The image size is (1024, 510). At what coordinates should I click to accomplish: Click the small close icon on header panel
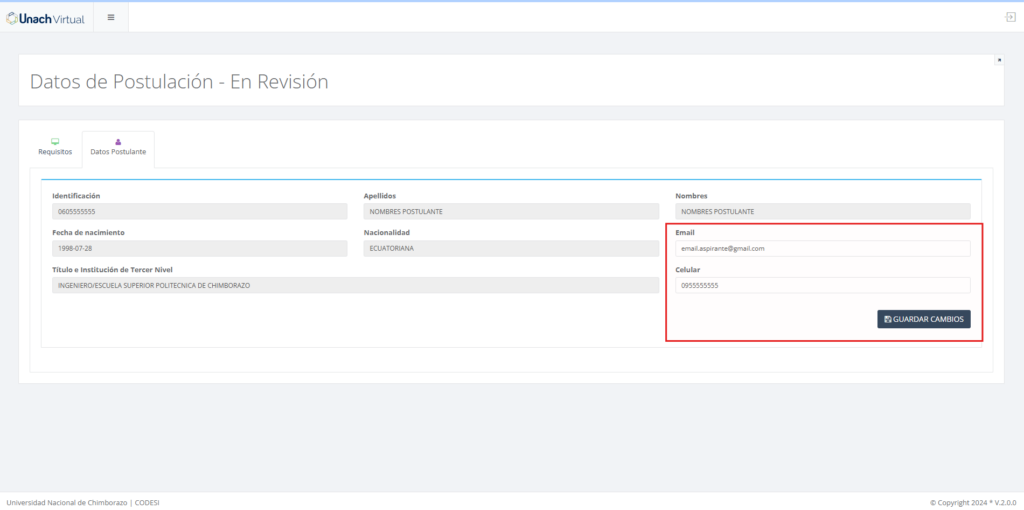pyautogui.click(x=998, y=60)
